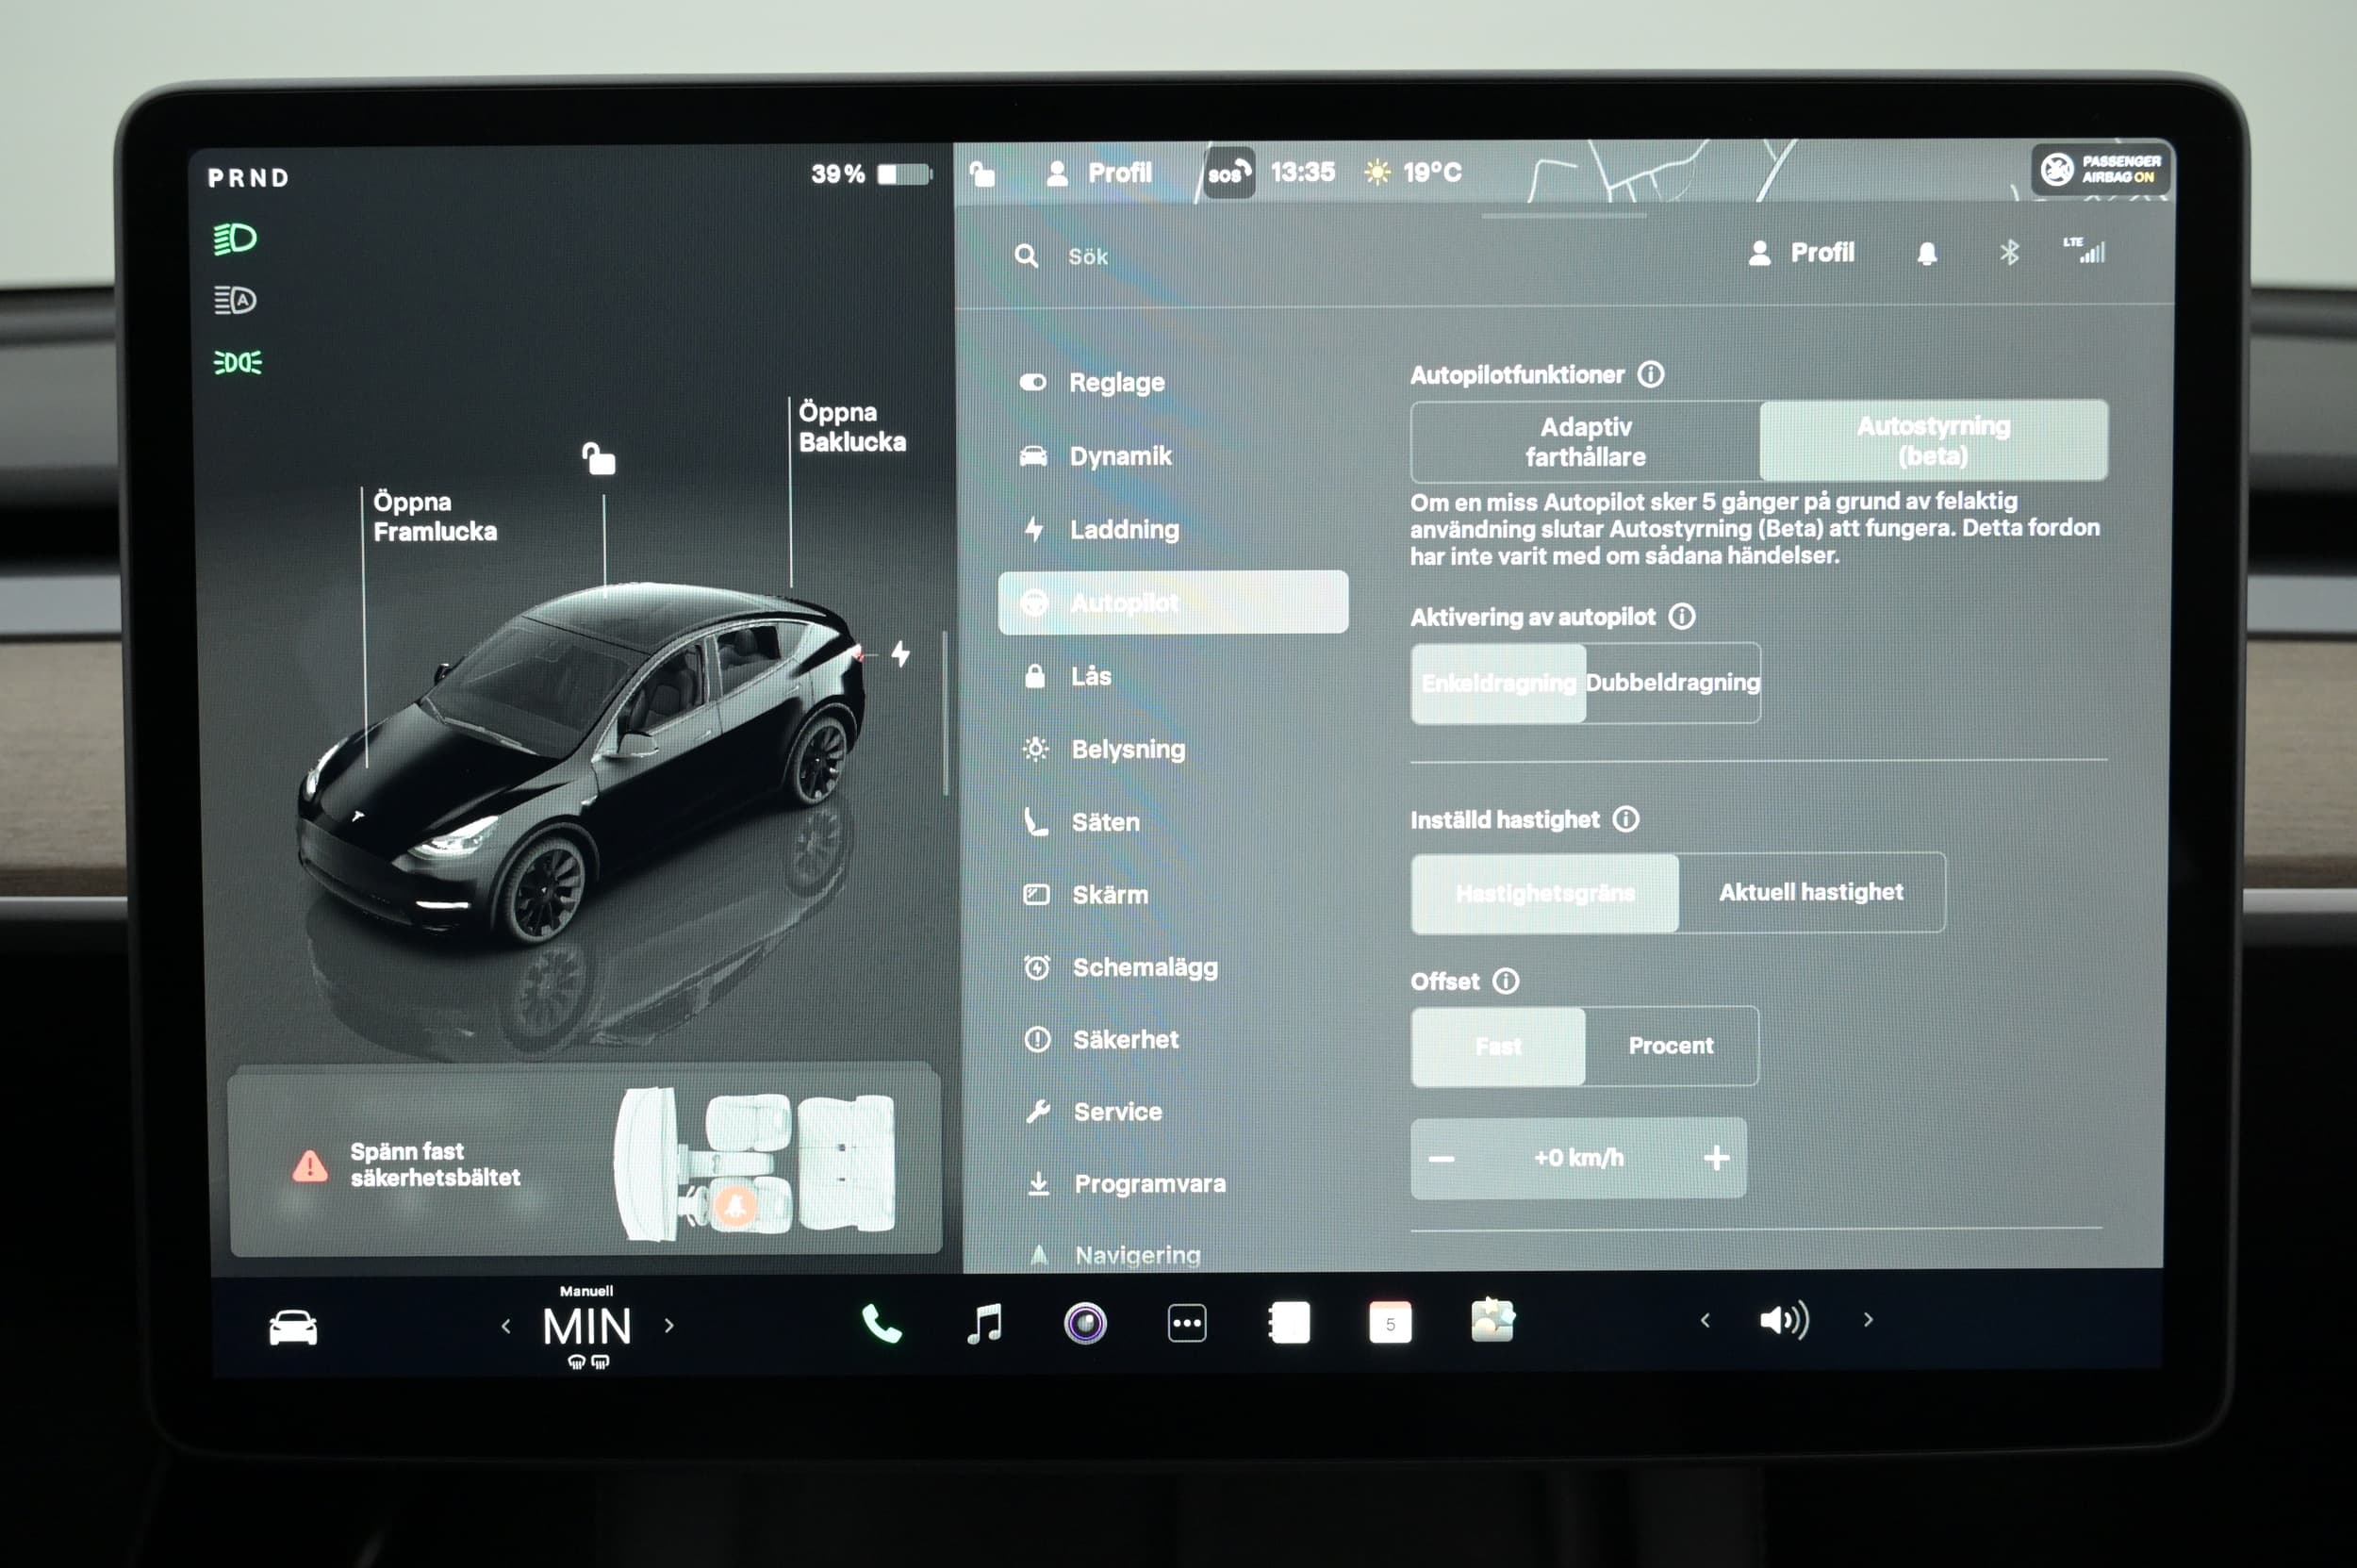Image resolution: width=2357 pixels, height=1568 pixels.
Task: Tap the passenger airbag indicator
Action: [x=2101, y=169]
